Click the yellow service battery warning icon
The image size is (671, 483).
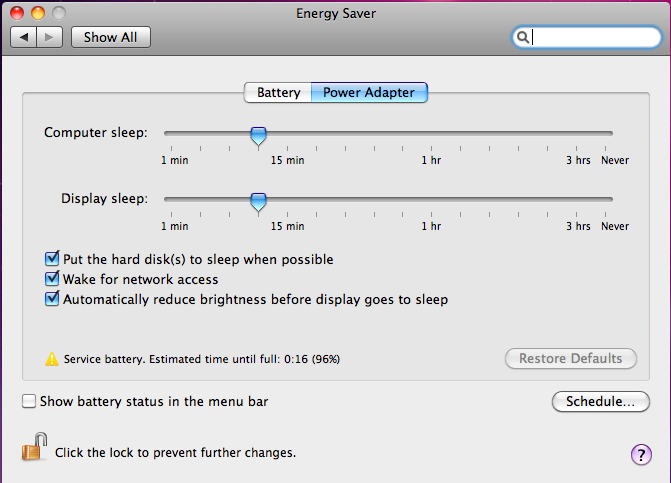pyautogui.click(x=52, y=359)
